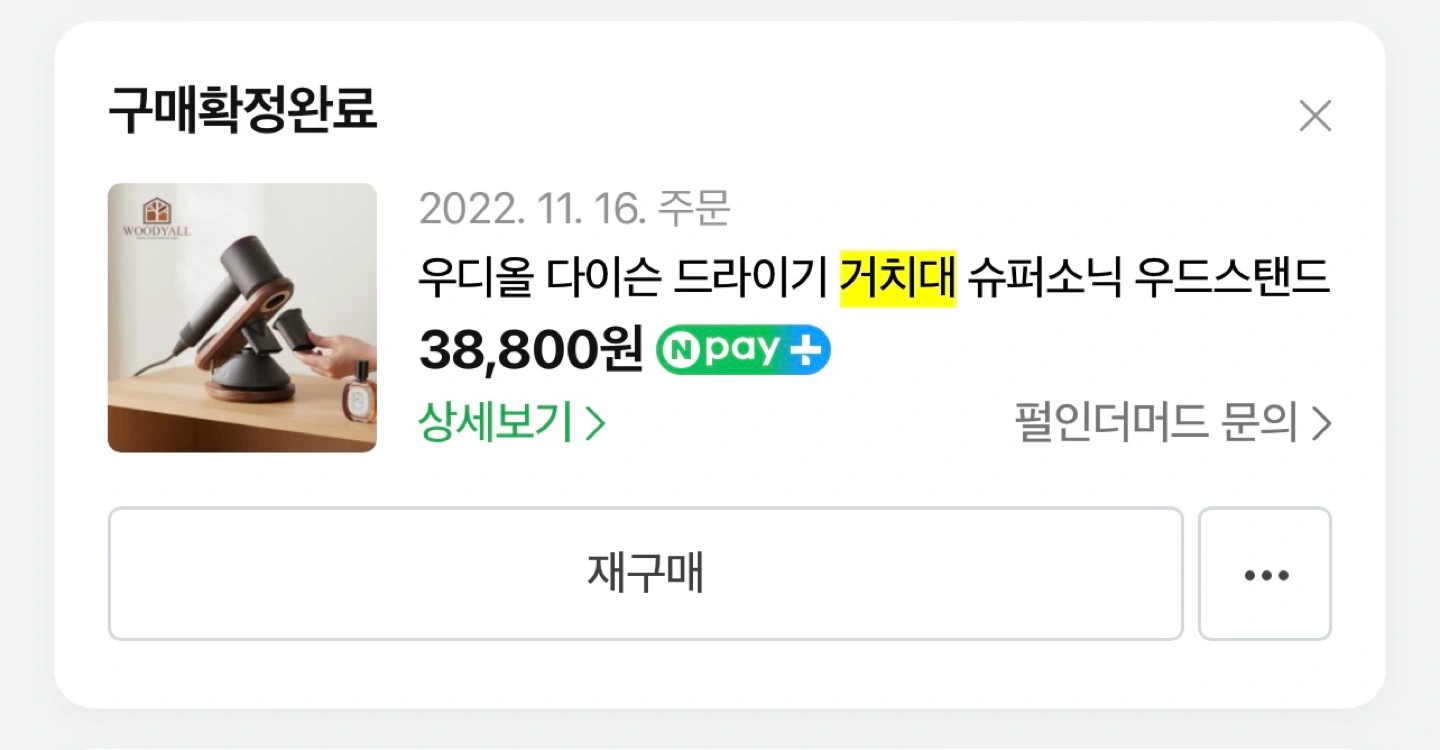Screen dimensions: 1440x750
Task: Click the plus symbol on the Npay badge
Action: [805, 351]
